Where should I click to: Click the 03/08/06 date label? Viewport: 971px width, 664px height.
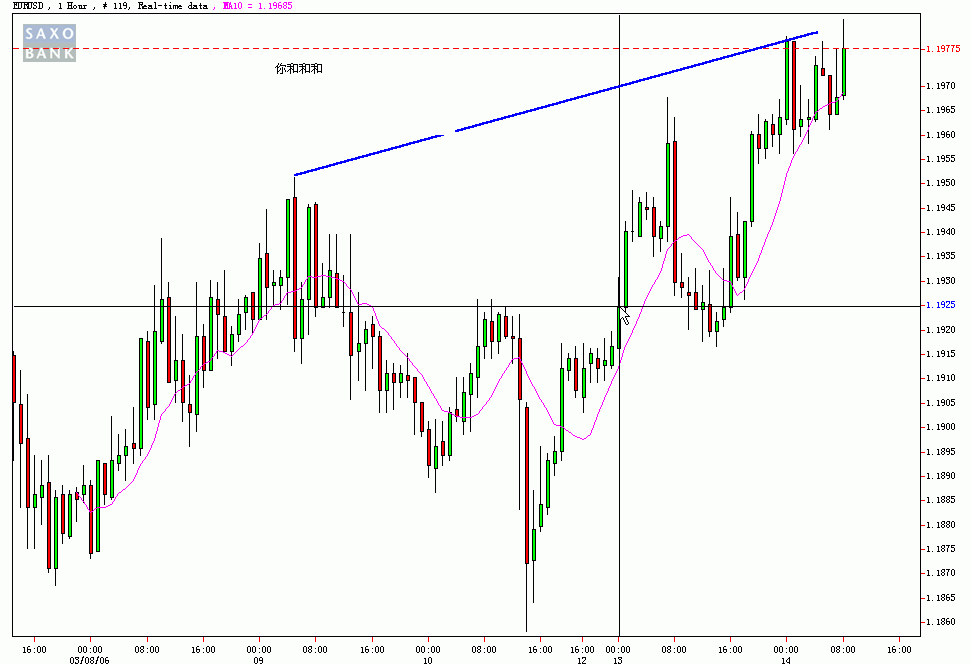click(90, 660)
